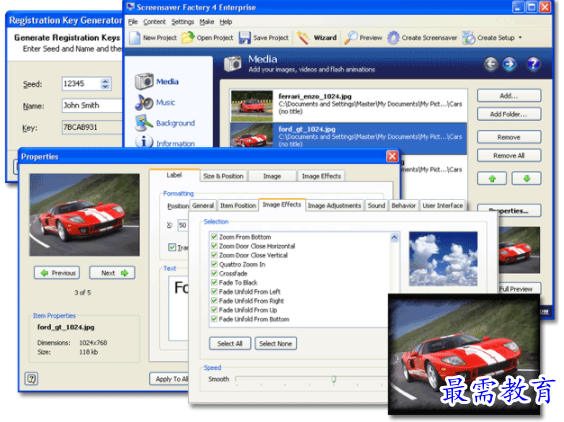Go to Next item in Properties
Viewport: 564px width, 422px height.
coord(112,273)
